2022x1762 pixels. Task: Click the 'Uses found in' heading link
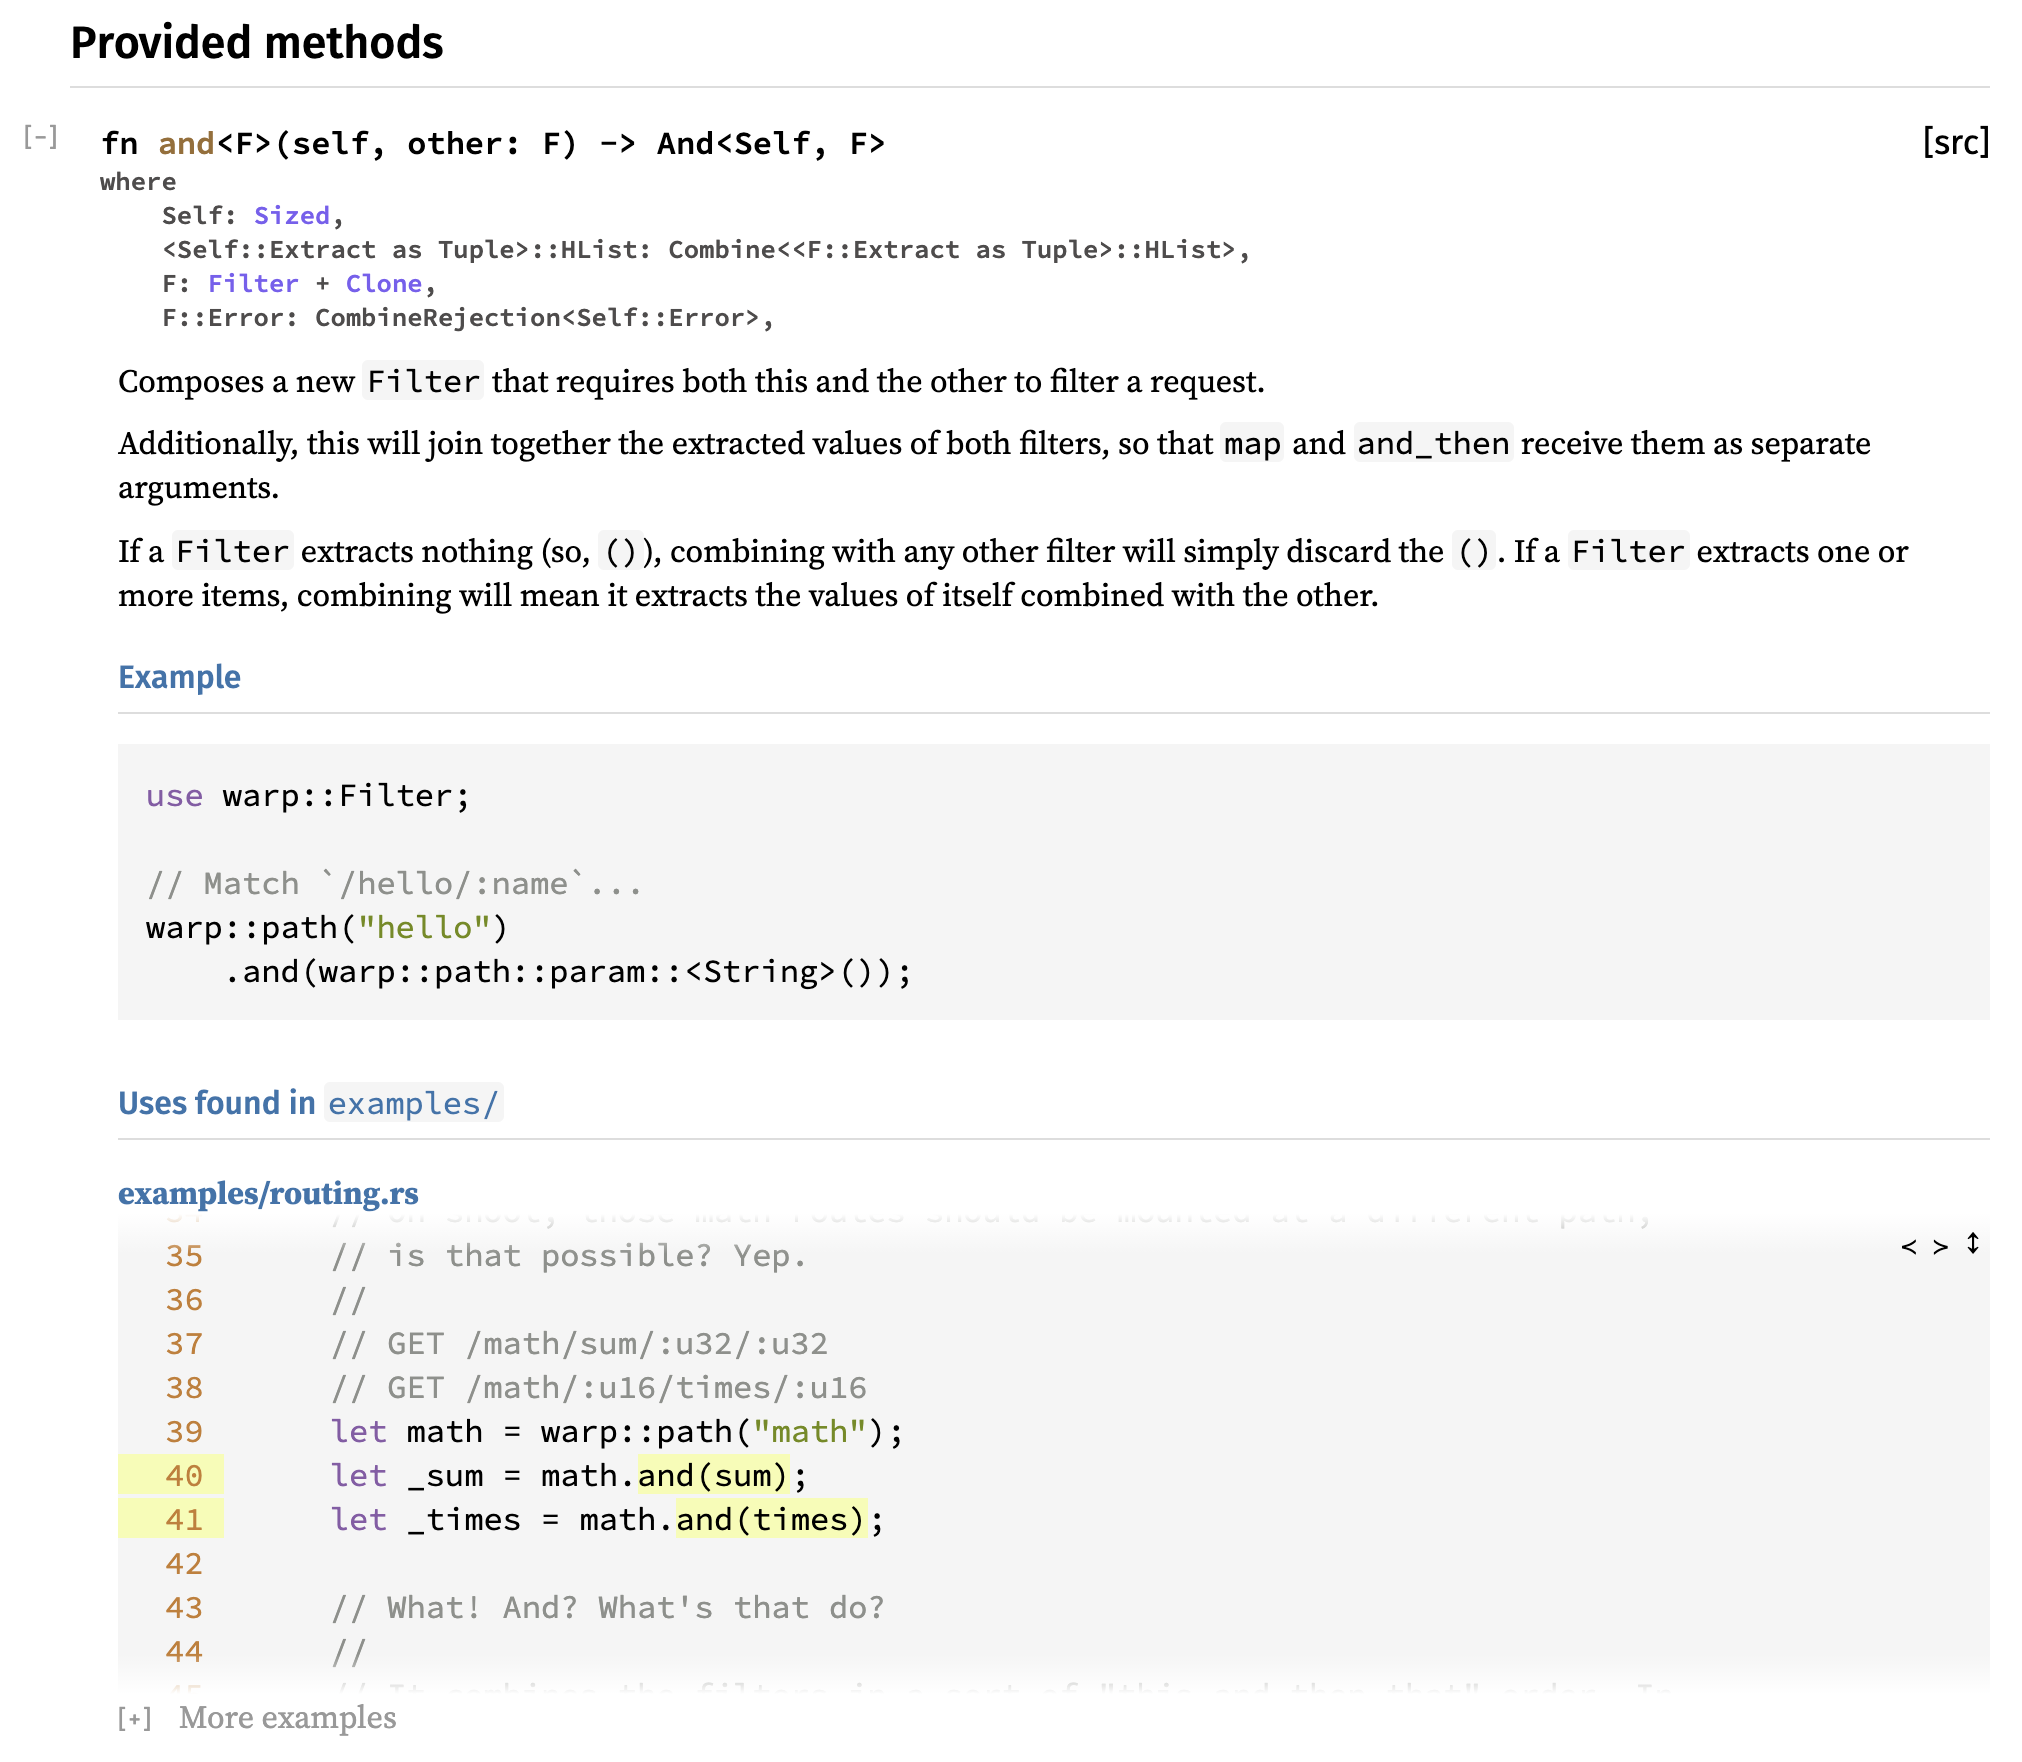309,1103
